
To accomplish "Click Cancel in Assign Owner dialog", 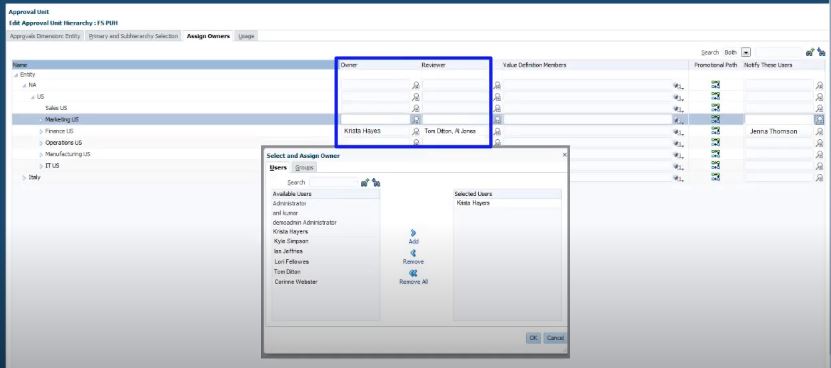I will tap(555, 338).
